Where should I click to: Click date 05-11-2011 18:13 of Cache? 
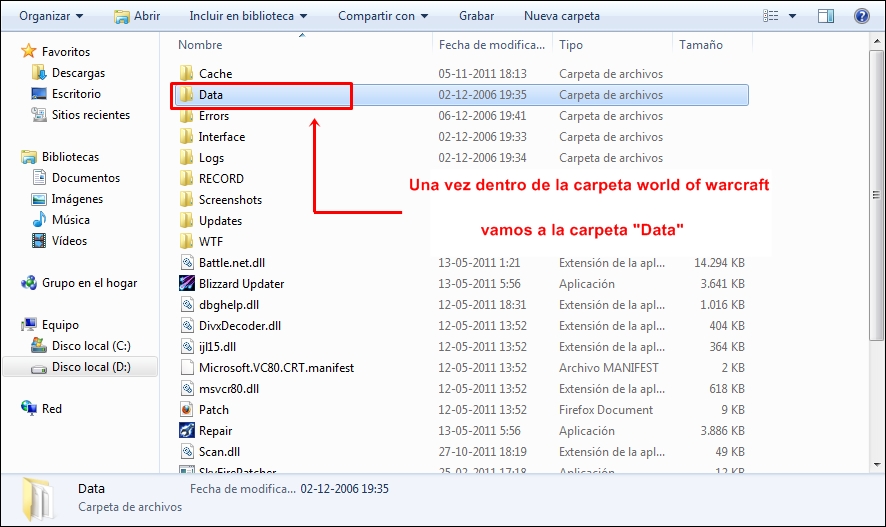(482, 73)
